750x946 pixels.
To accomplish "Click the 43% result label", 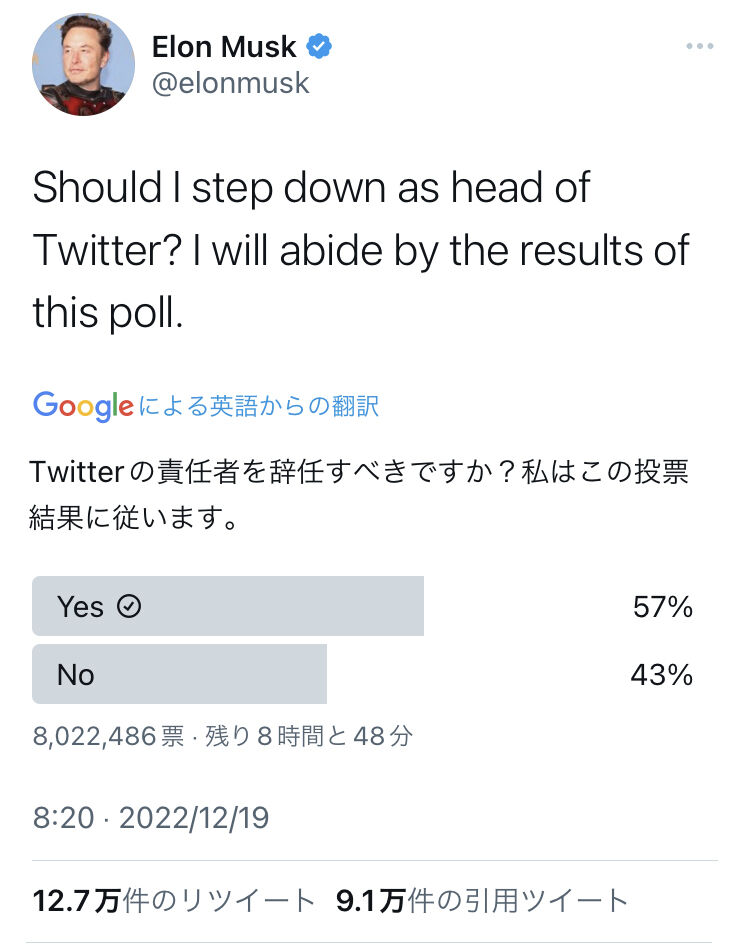I will click(662, 675).
